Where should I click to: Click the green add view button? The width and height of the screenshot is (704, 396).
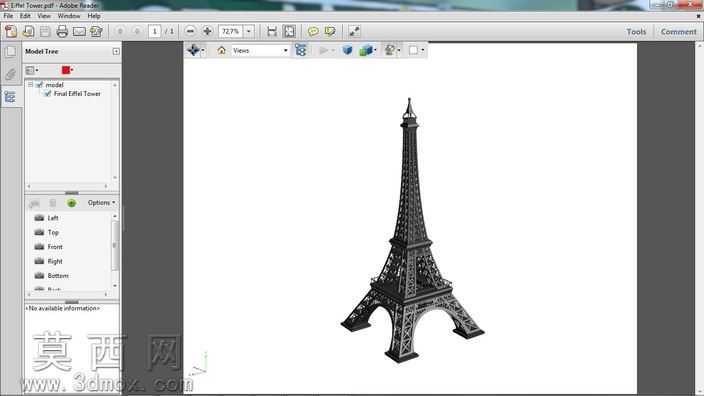pos(71,203)
